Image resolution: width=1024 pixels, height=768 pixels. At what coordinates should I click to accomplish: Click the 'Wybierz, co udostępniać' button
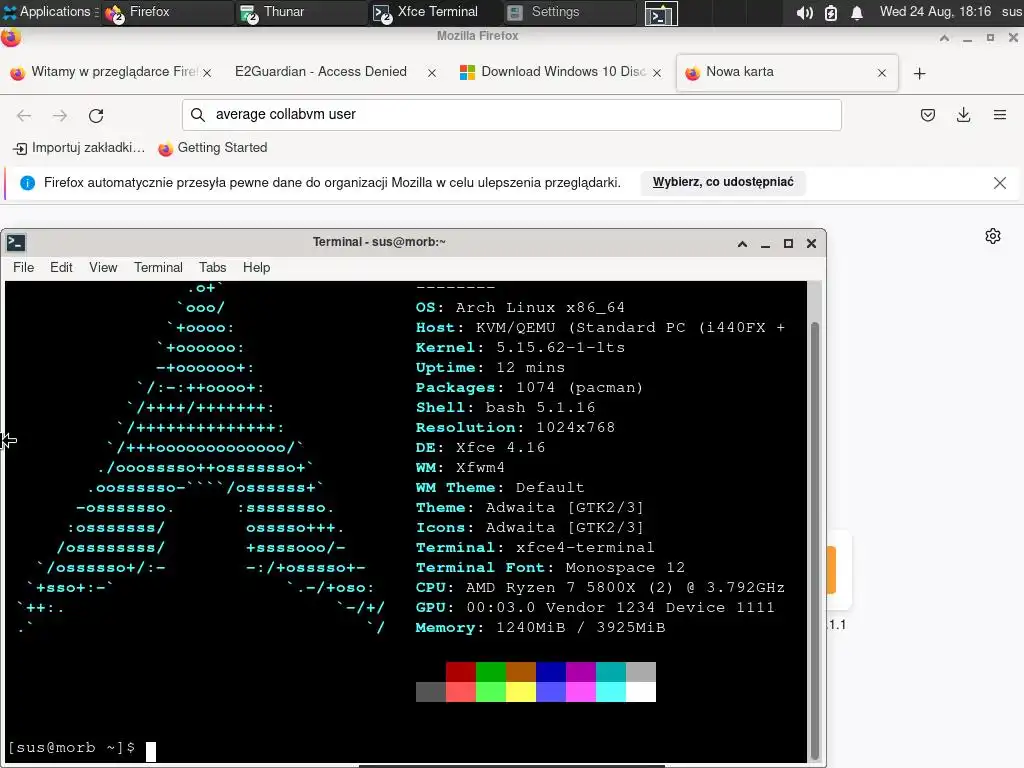click(723, 182)
